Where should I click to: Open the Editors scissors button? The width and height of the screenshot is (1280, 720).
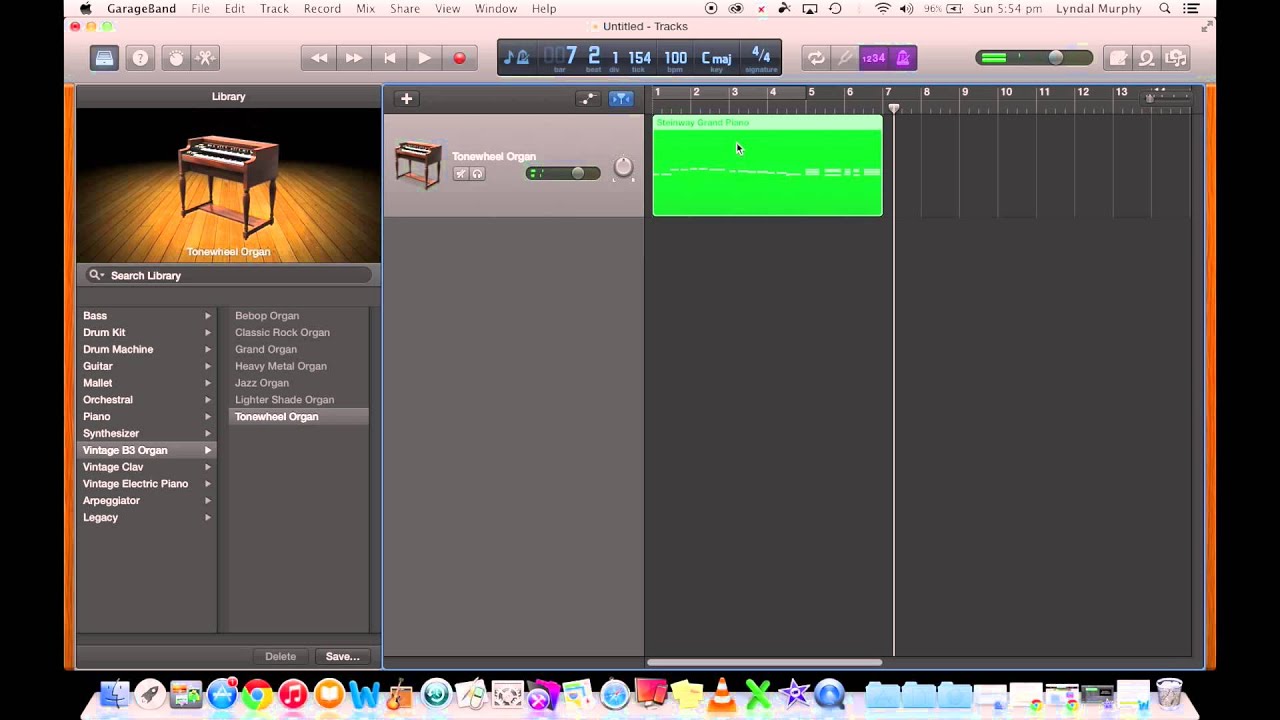click(x=205, y=58)
